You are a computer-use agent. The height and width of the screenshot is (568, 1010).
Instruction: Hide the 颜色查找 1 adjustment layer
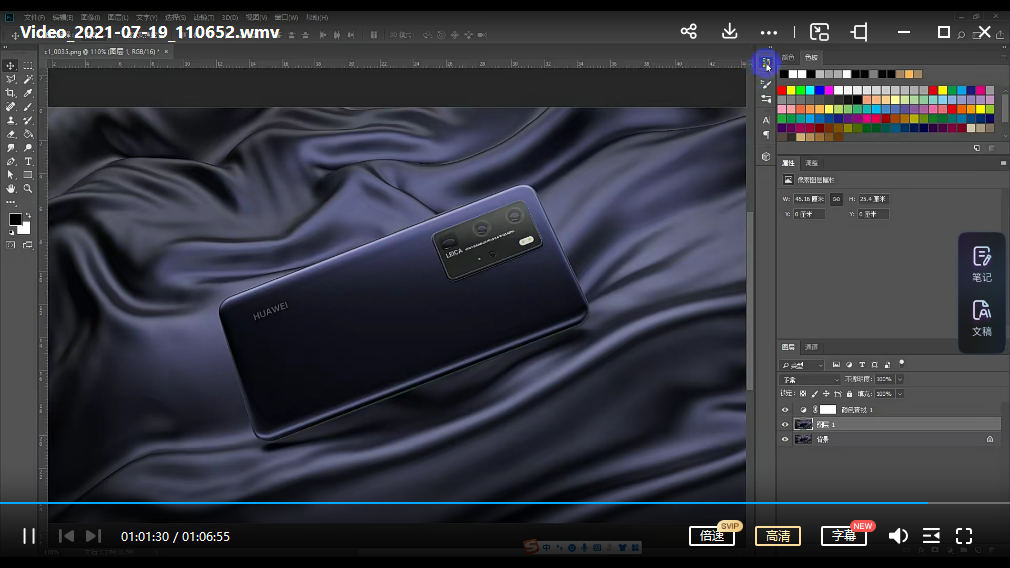click(785, 410)
